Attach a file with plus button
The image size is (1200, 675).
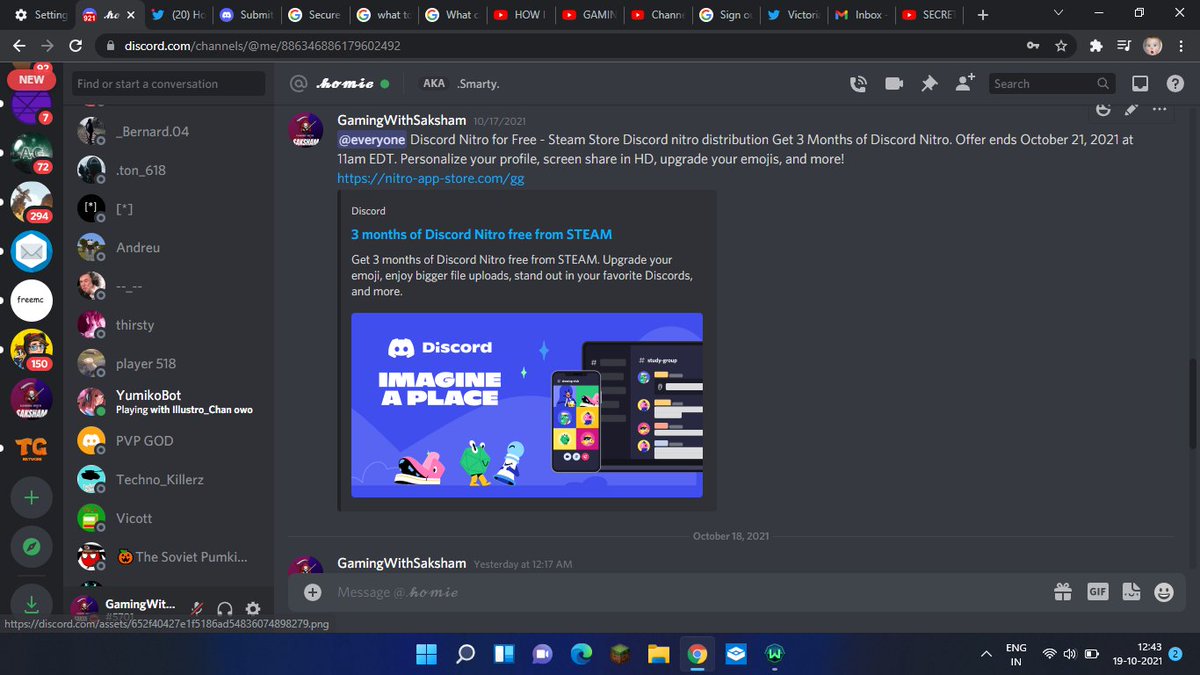(312, 592)
